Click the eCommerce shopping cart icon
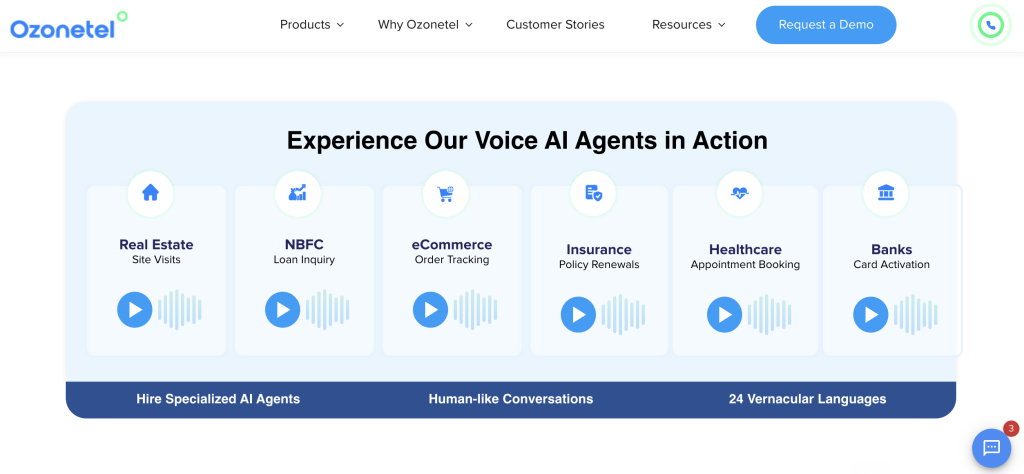This screenshot has width=1024, height=474. pyautogui.click(x=446, y=193)
